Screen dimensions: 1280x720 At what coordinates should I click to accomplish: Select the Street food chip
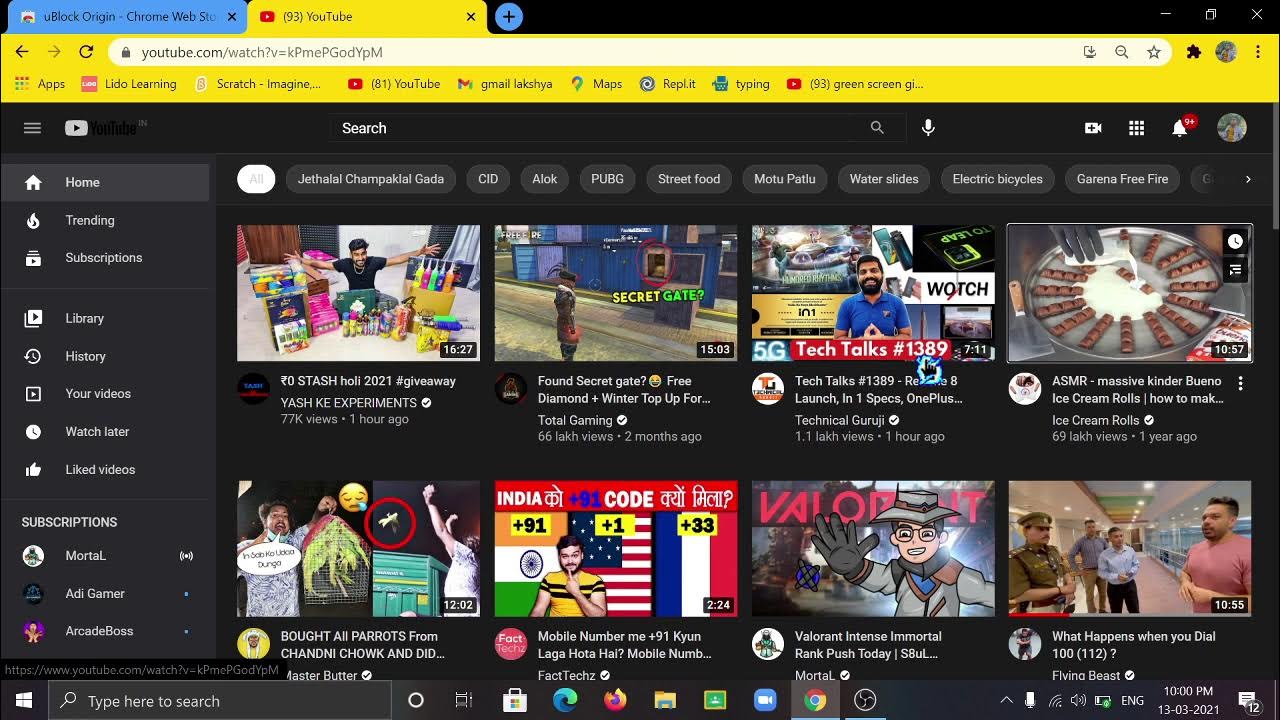pos(689,179)
